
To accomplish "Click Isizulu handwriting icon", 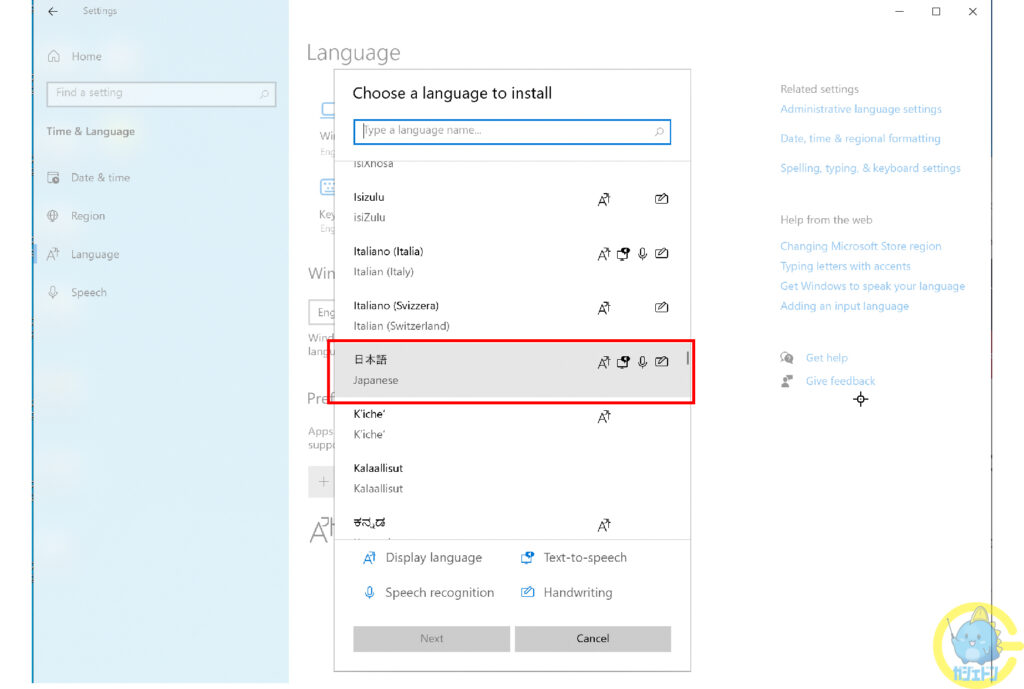I will [662, 199].
